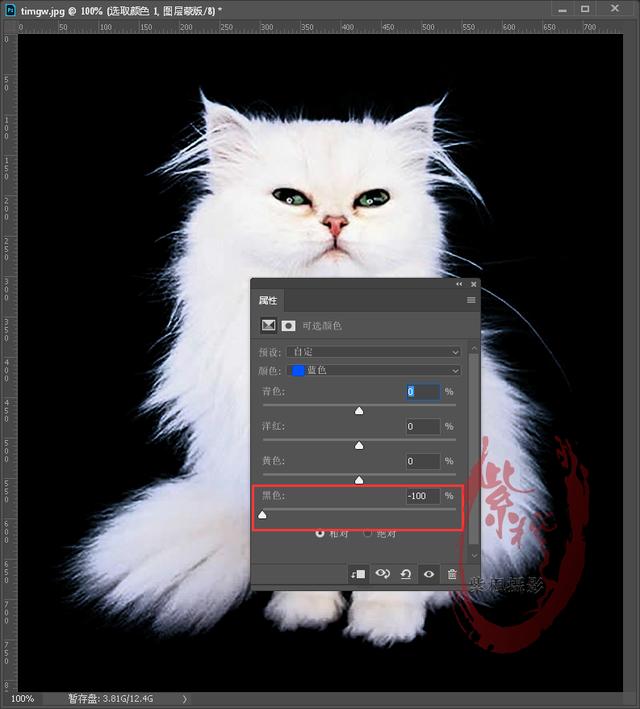Screen dimensions: 640x709
Task: Select the Absolute (绝对) radio button
Action: 367,533
